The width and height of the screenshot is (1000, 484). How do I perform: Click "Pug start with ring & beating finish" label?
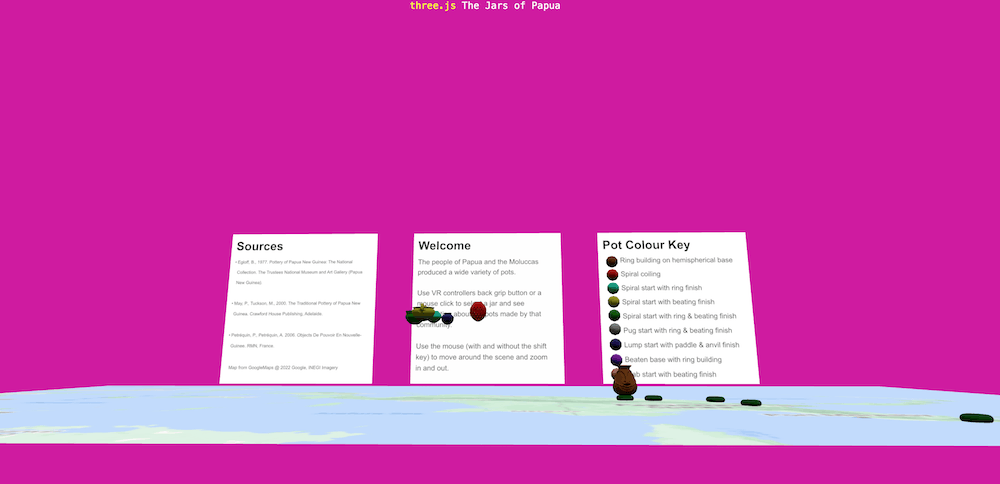click(677, 330)
